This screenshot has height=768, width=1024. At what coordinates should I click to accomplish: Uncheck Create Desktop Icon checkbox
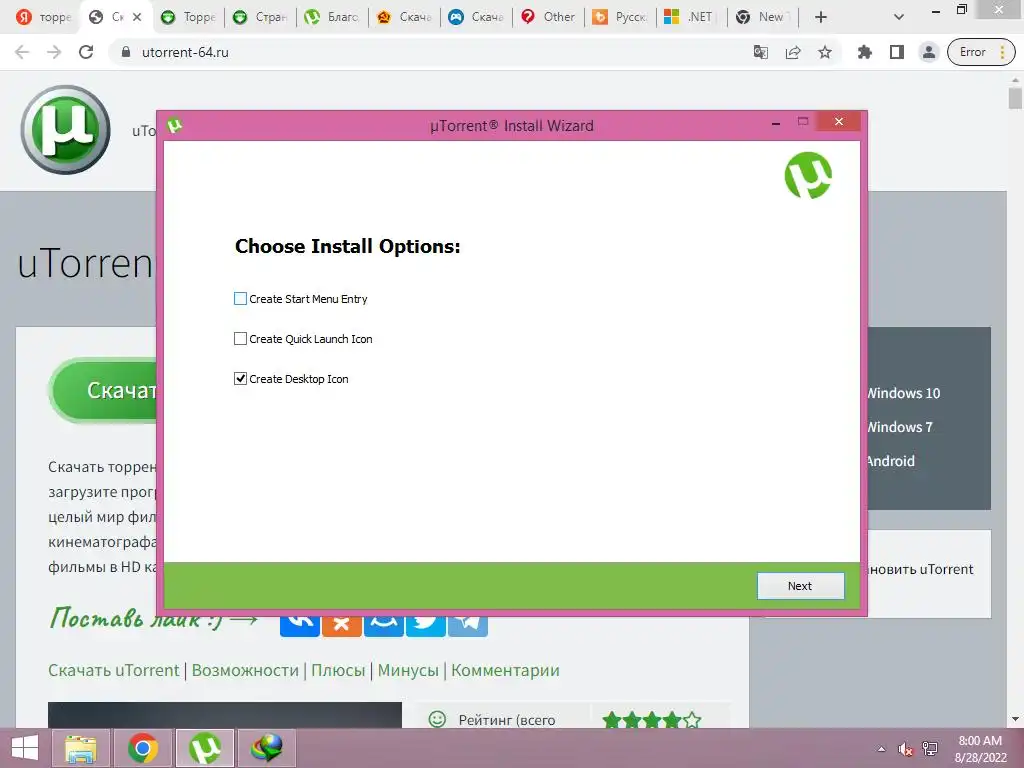click(x=240, y=378)
